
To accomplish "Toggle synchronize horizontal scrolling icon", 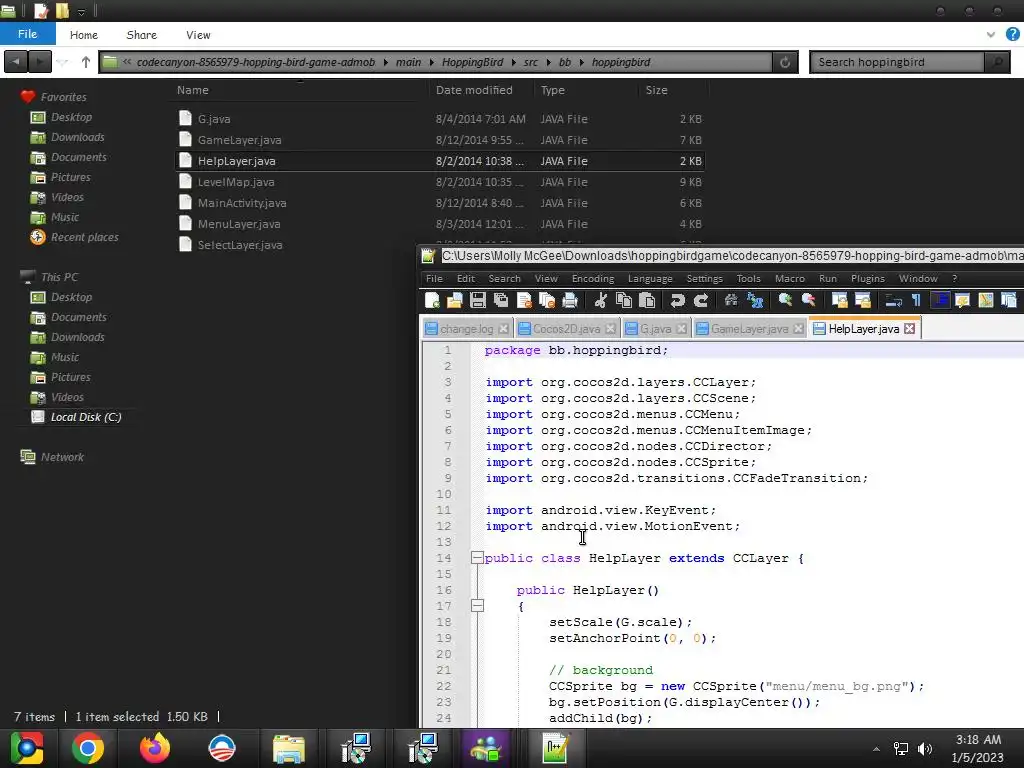I will click(863, 300).
